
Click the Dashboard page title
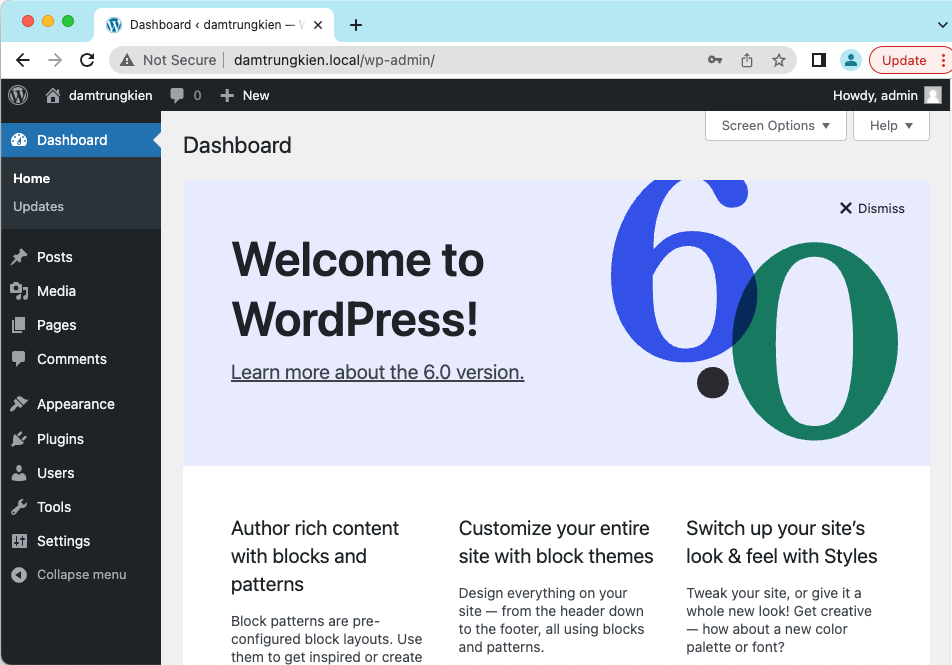point(237,145)
